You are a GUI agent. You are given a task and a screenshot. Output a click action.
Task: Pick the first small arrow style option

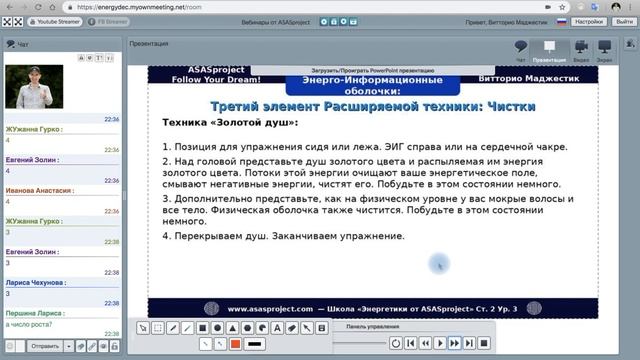click(205, 344)
